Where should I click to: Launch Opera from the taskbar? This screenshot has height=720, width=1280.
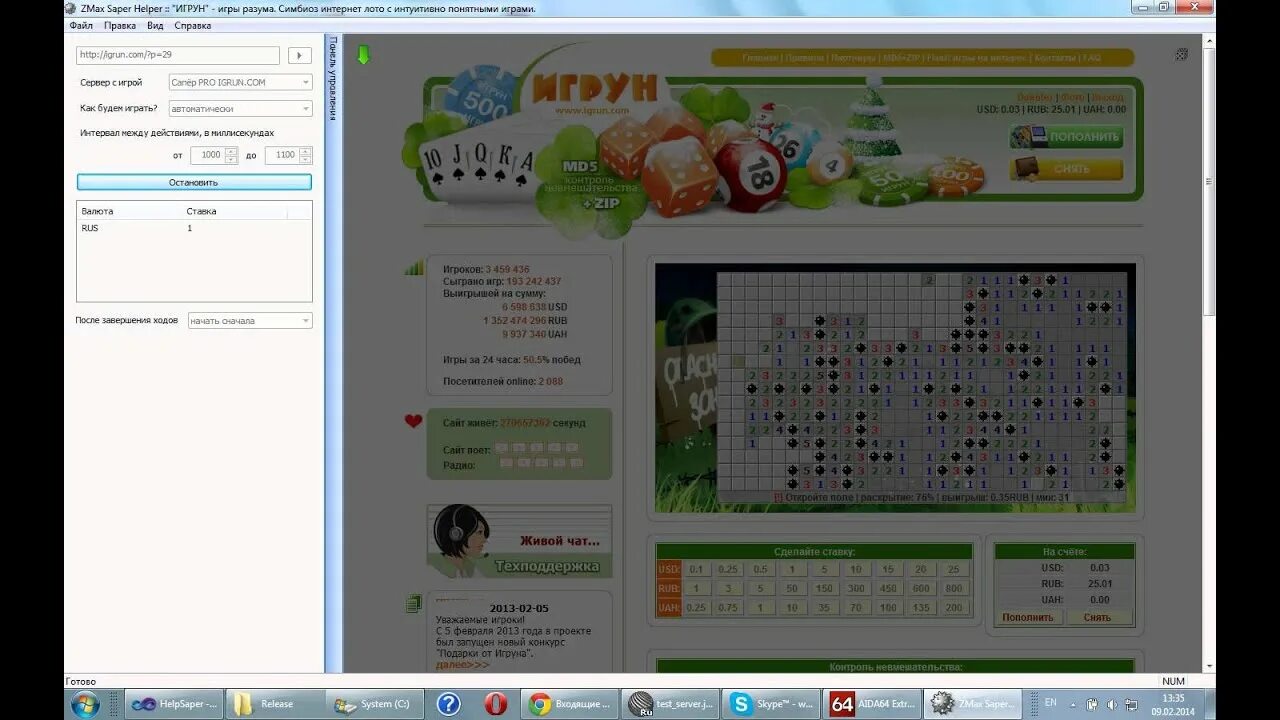pos(496,704)
